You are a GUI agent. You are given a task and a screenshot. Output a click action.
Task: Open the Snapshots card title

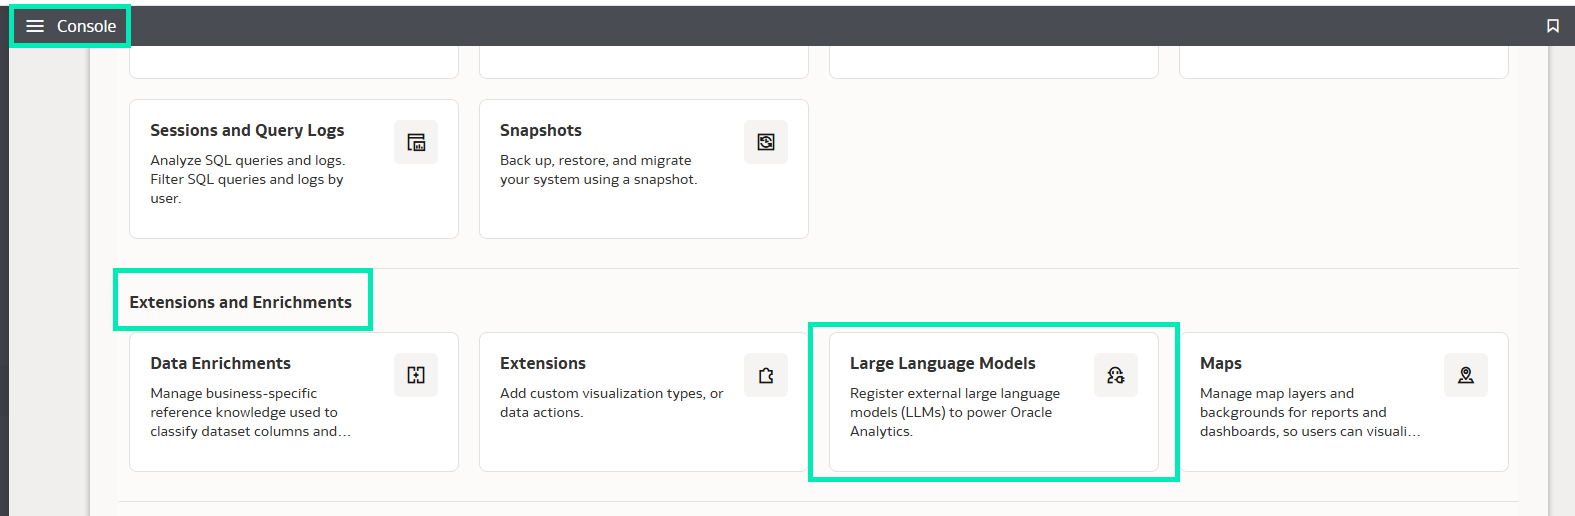(x=541, y=130)
